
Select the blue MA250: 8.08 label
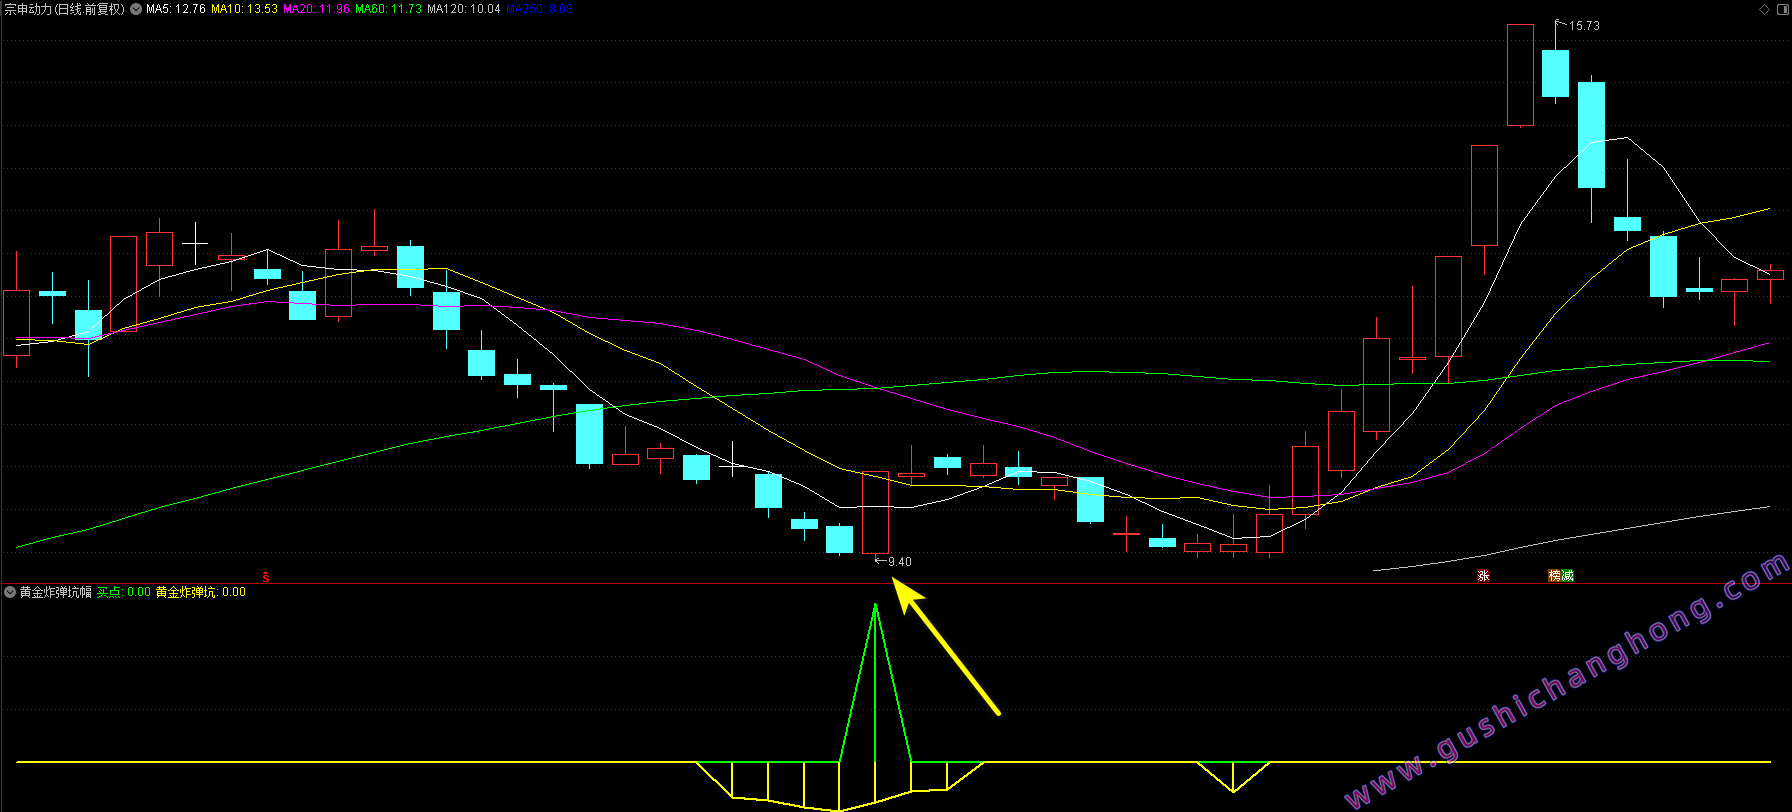(x=539, y=9)
